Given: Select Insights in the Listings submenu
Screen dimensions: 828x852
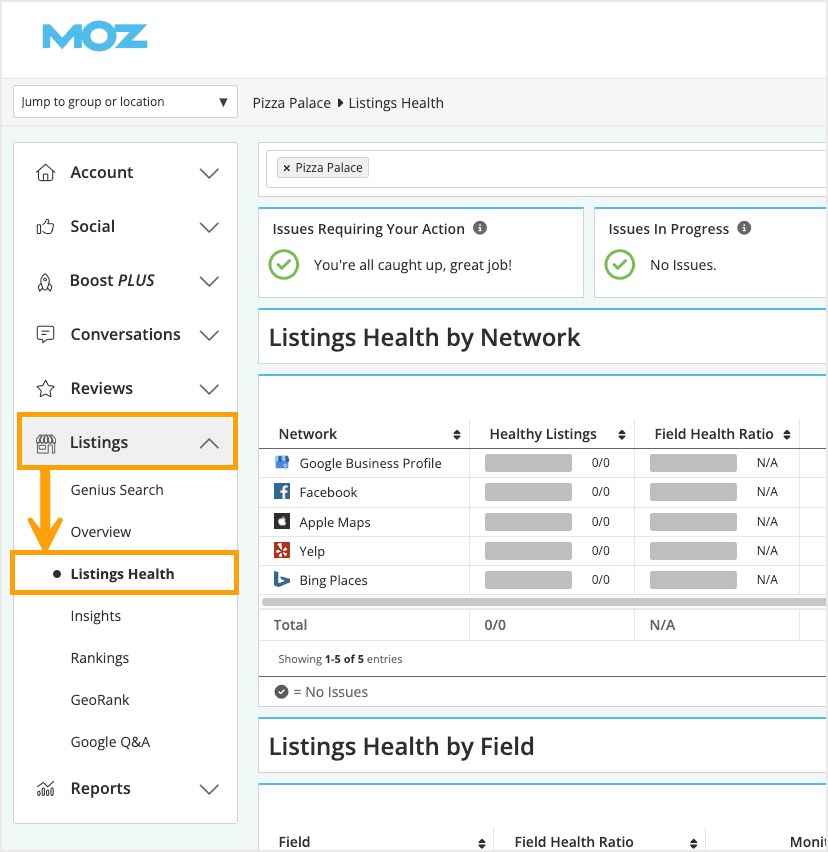Looking at the screenshot, I should pos(96,616).
